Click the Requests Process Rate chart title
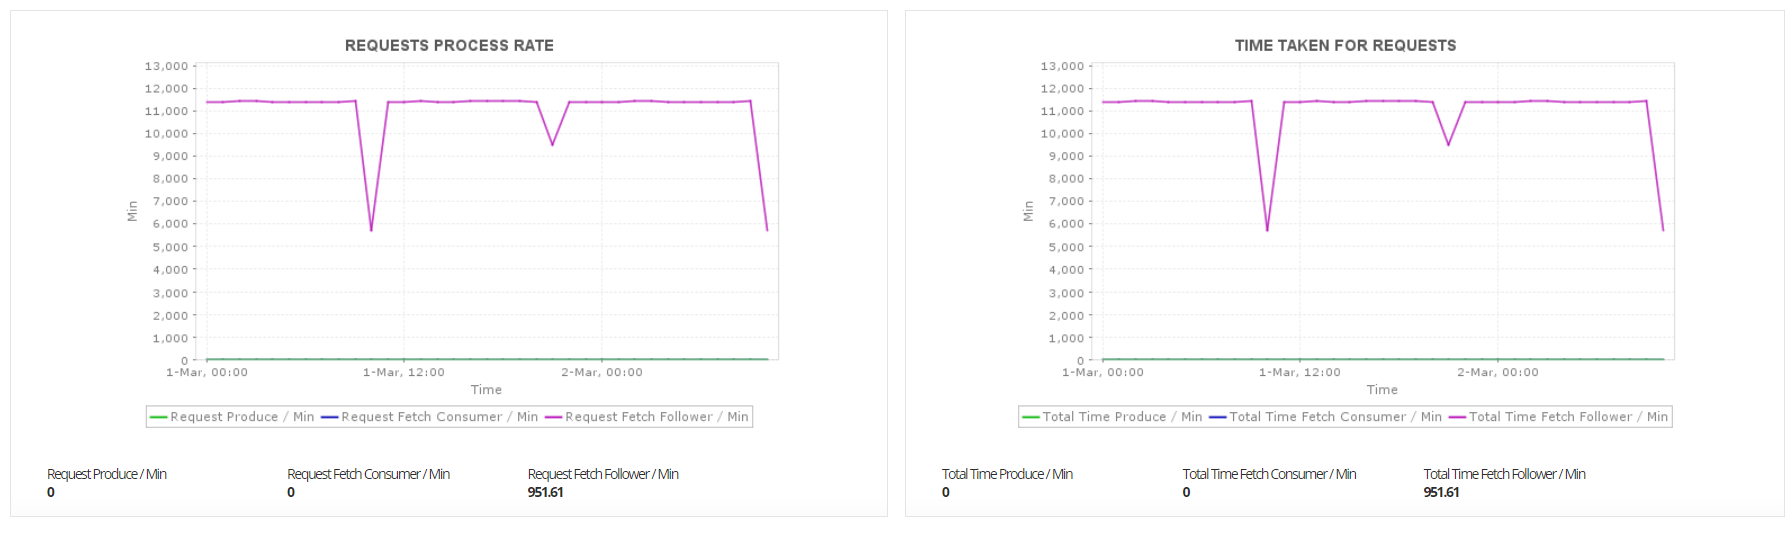This screenshot has height=534, width=1792. coord(449,46)
